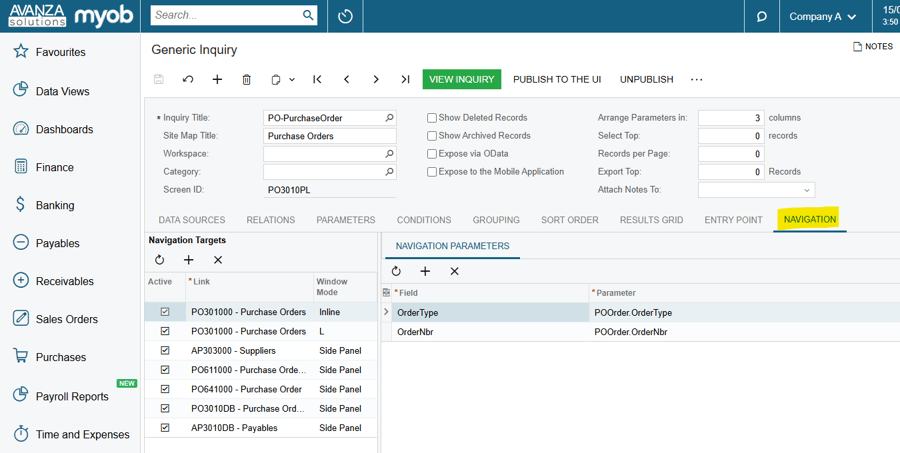Go to last record arrow
The height and width of the screenshot is (453, 900).
(x=405, y=79)
